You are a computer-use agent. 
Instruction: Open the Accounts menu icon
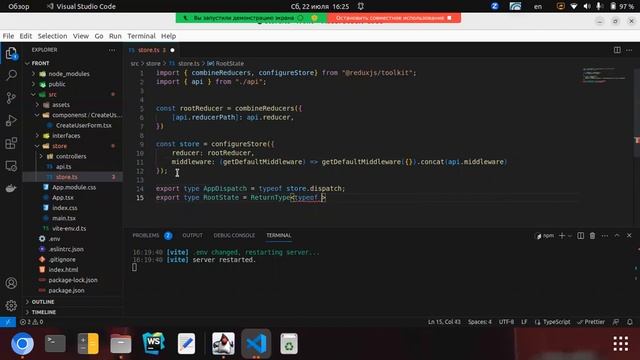click(x=11, y=283)
